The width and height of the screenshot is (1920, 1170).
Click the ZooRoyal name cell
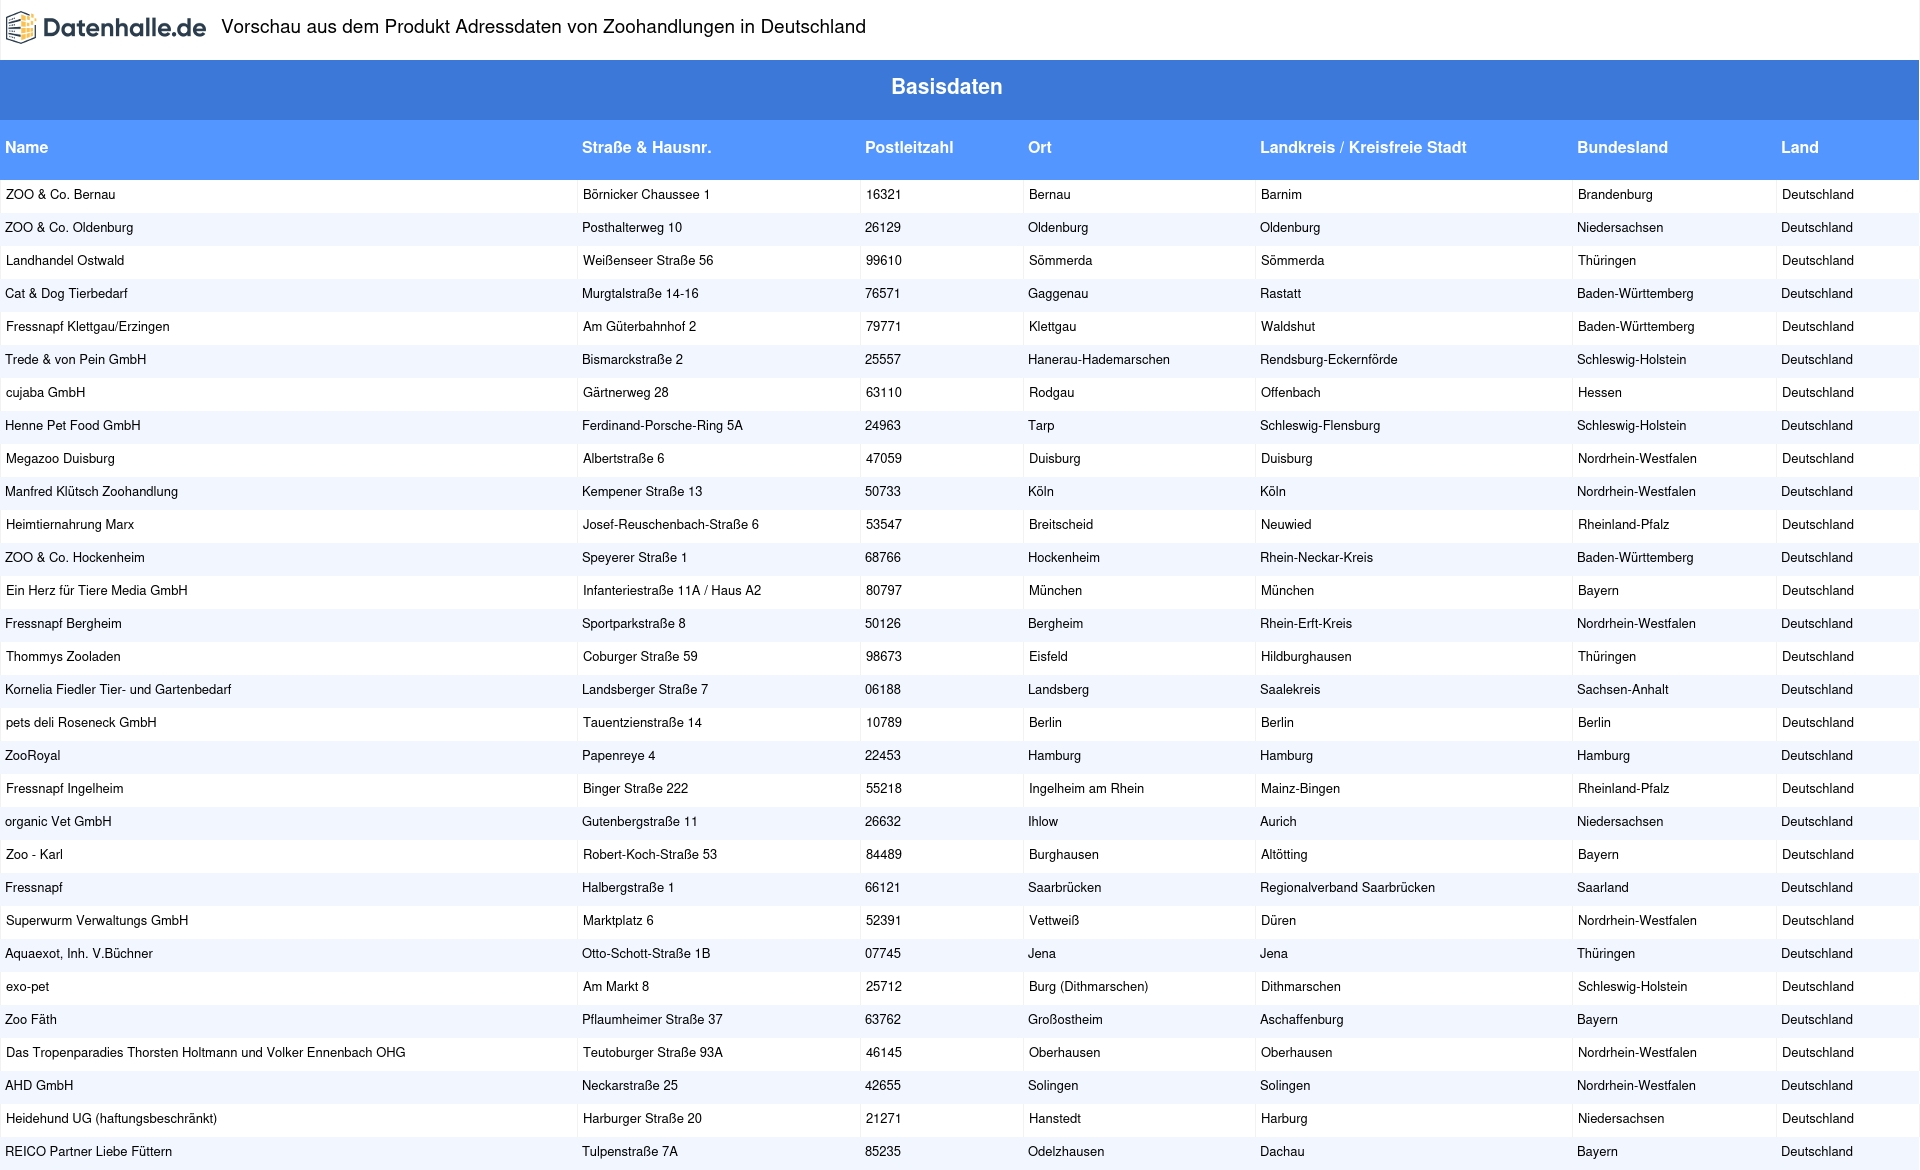point(33,756)
